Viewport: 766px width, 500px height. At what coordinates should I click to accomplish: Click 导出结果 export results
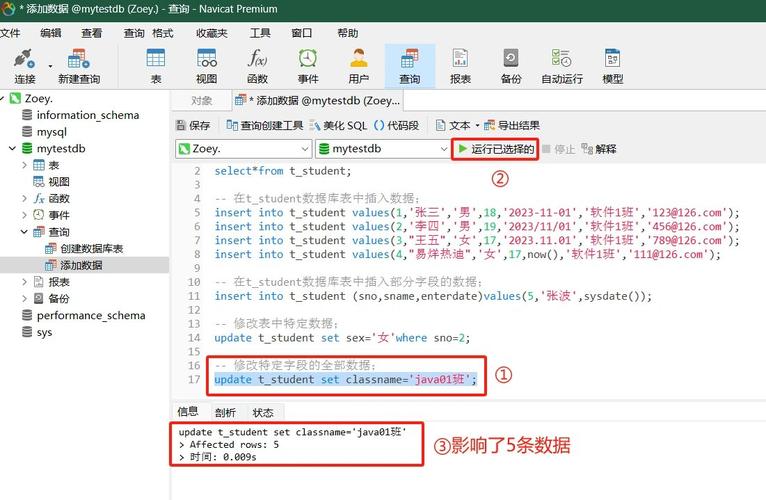click(x=511, y=126)
